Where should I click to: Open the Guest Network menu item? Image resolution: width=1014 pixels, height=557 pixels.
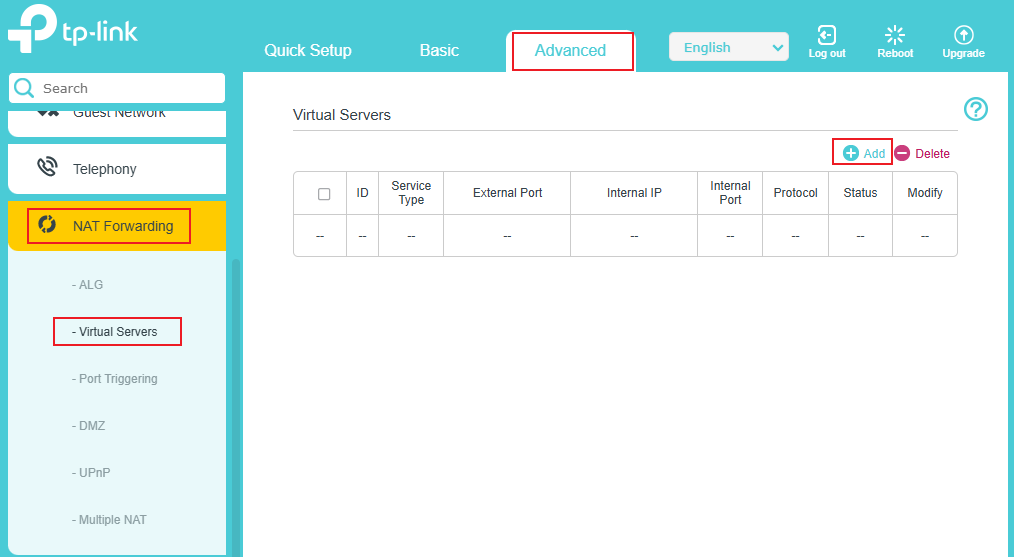(117, 123)
